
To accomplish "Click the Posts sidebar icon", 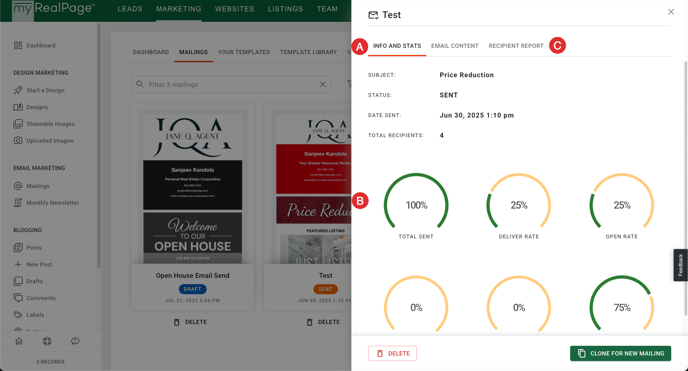I will 18,248.
